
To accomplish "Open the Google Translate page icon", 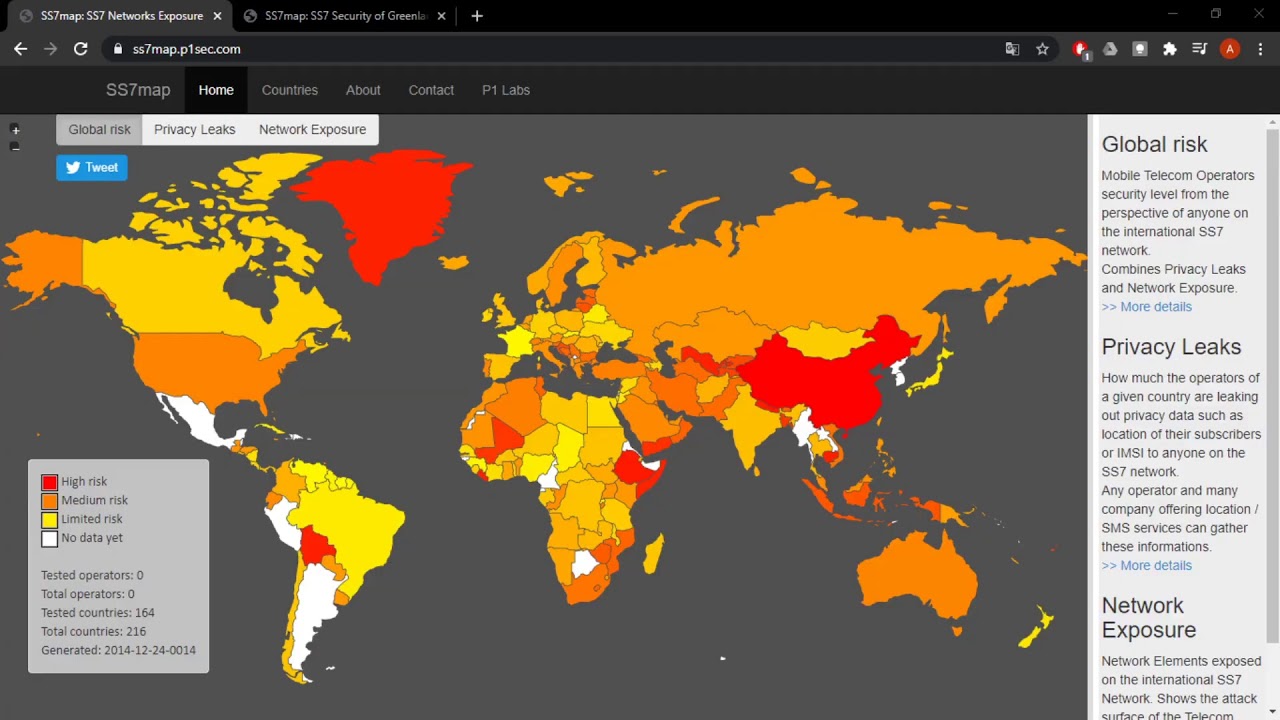I will pos(1012,49).
